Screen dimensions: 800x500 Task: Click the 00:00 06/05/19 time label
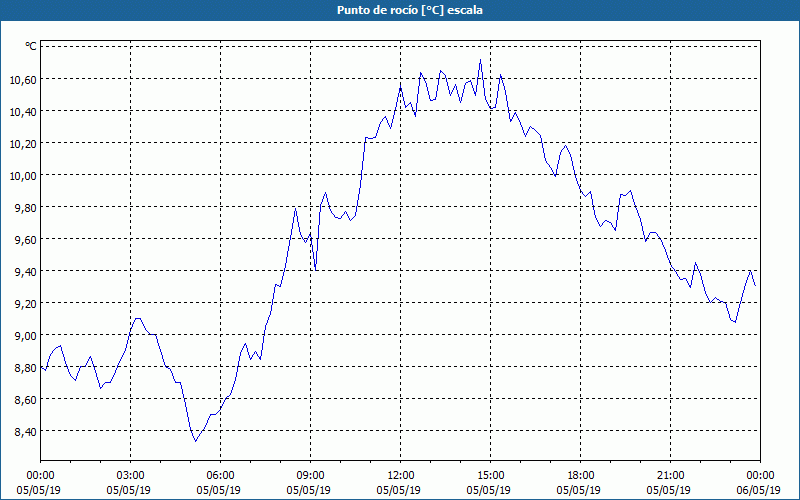pyautogui.click(x=759, y=483)
